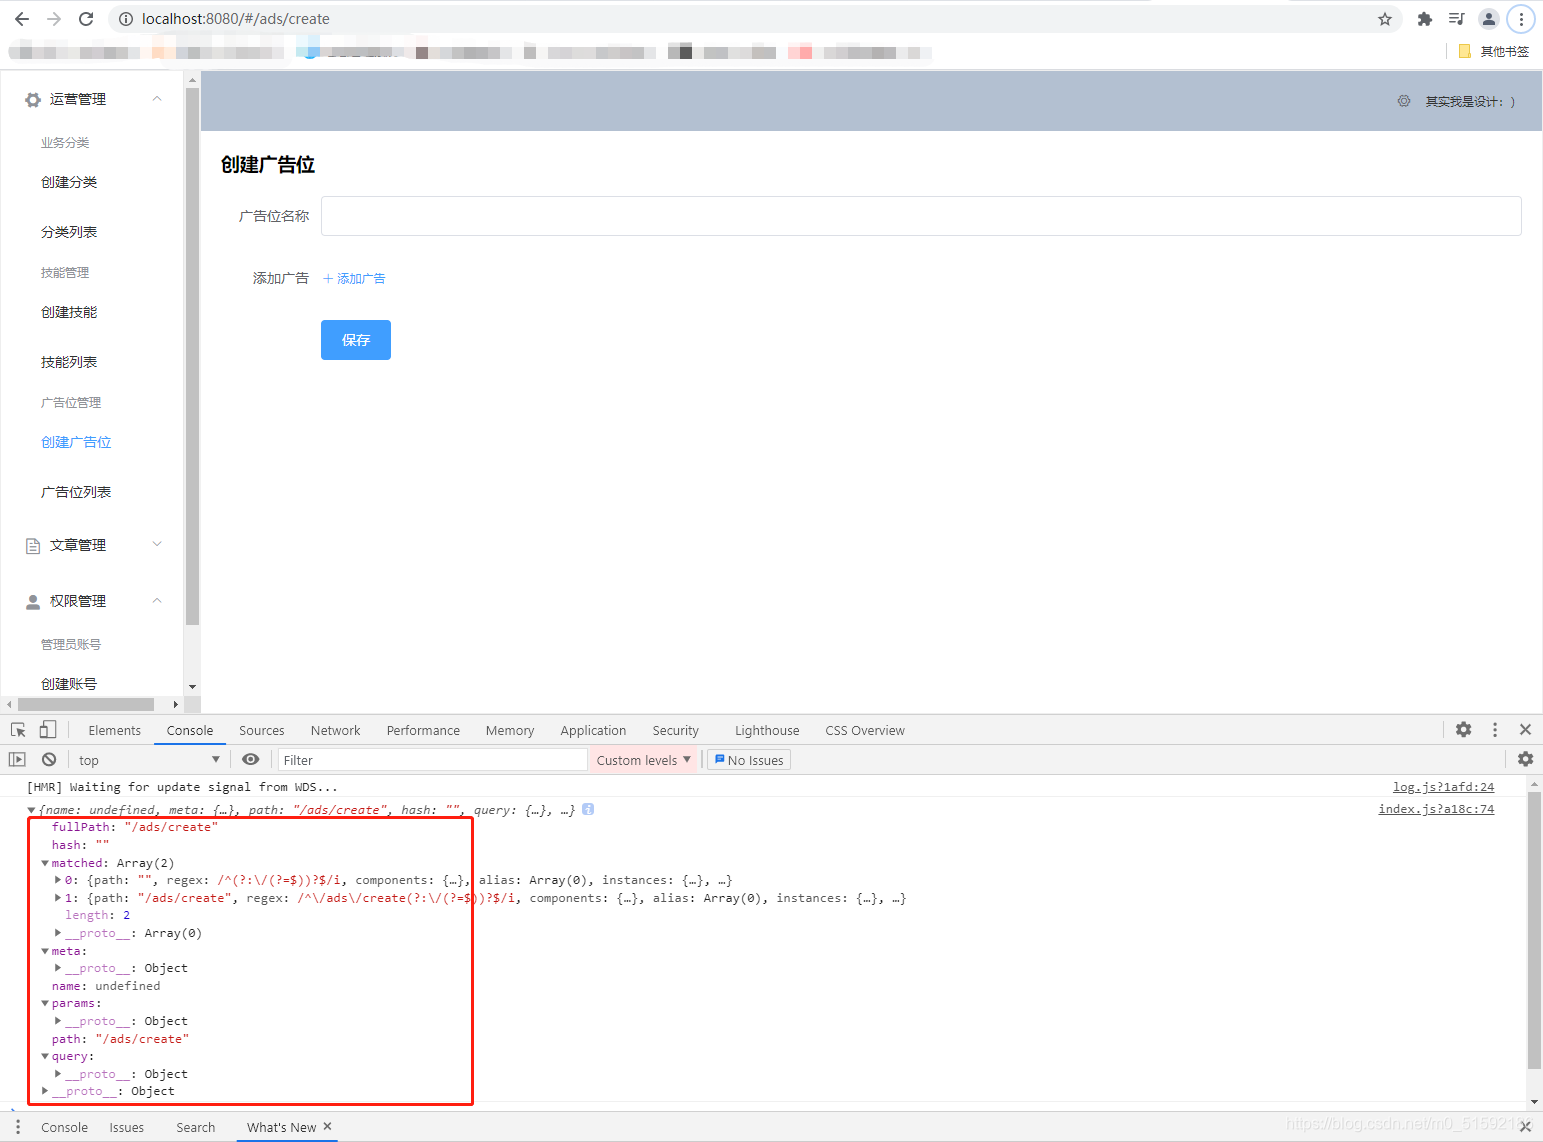Open the browser extensions puzzle icon

point(1425,19)
